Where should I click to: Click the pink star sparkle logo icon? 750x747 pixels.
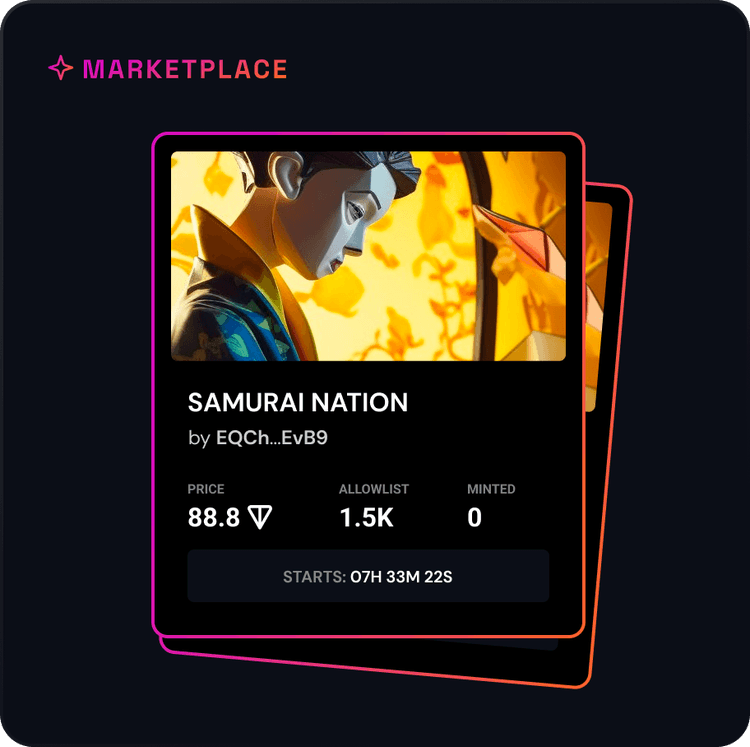tap(61, 67)
